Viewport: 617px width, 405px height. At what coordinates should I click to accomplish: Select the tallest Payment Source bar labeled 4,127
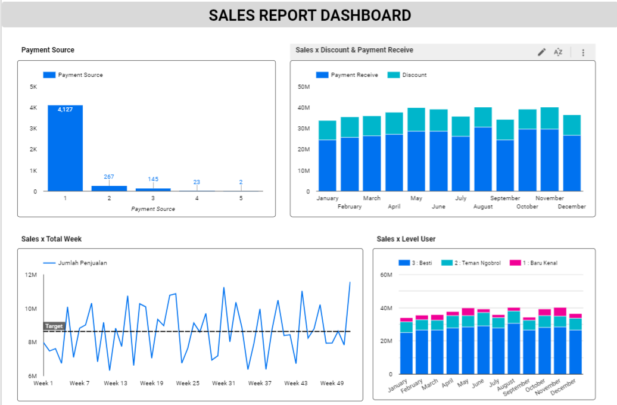65,147
